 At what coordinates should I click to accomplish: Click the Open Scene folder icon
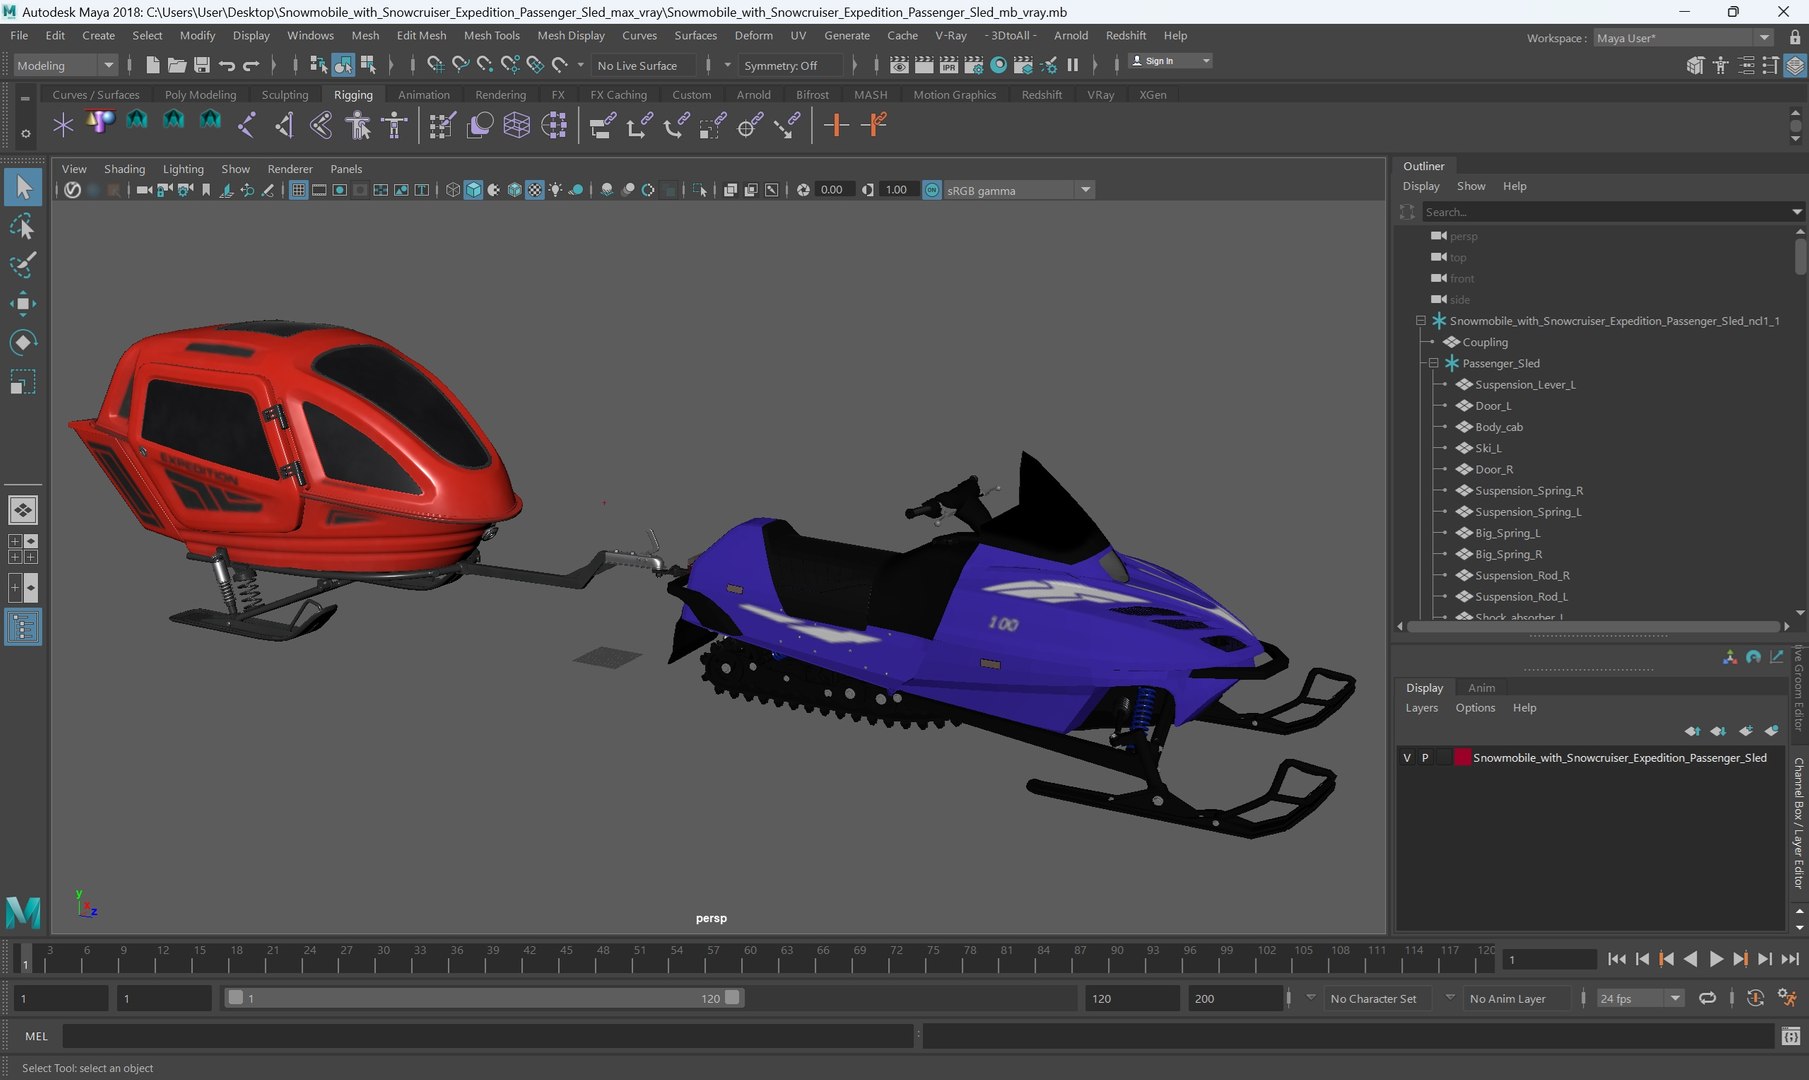click(177, 65)
